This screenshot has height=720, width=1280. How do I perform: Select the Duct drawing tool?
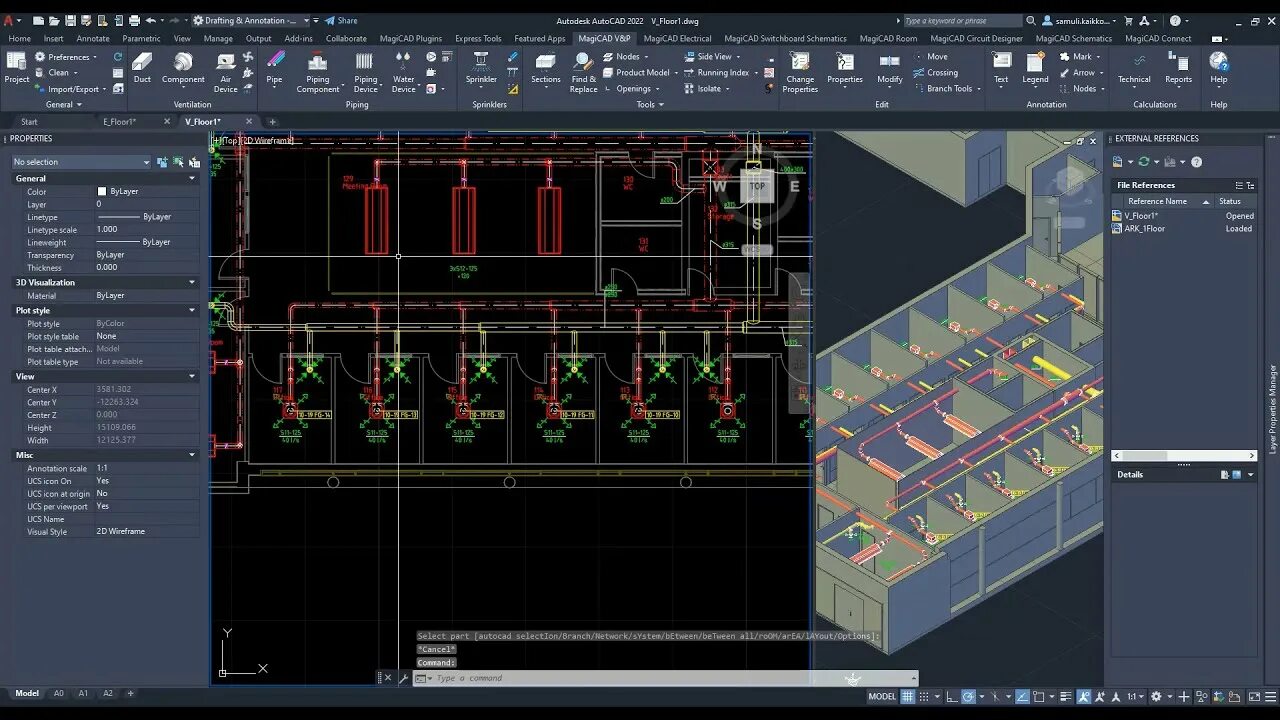point(142,68)
